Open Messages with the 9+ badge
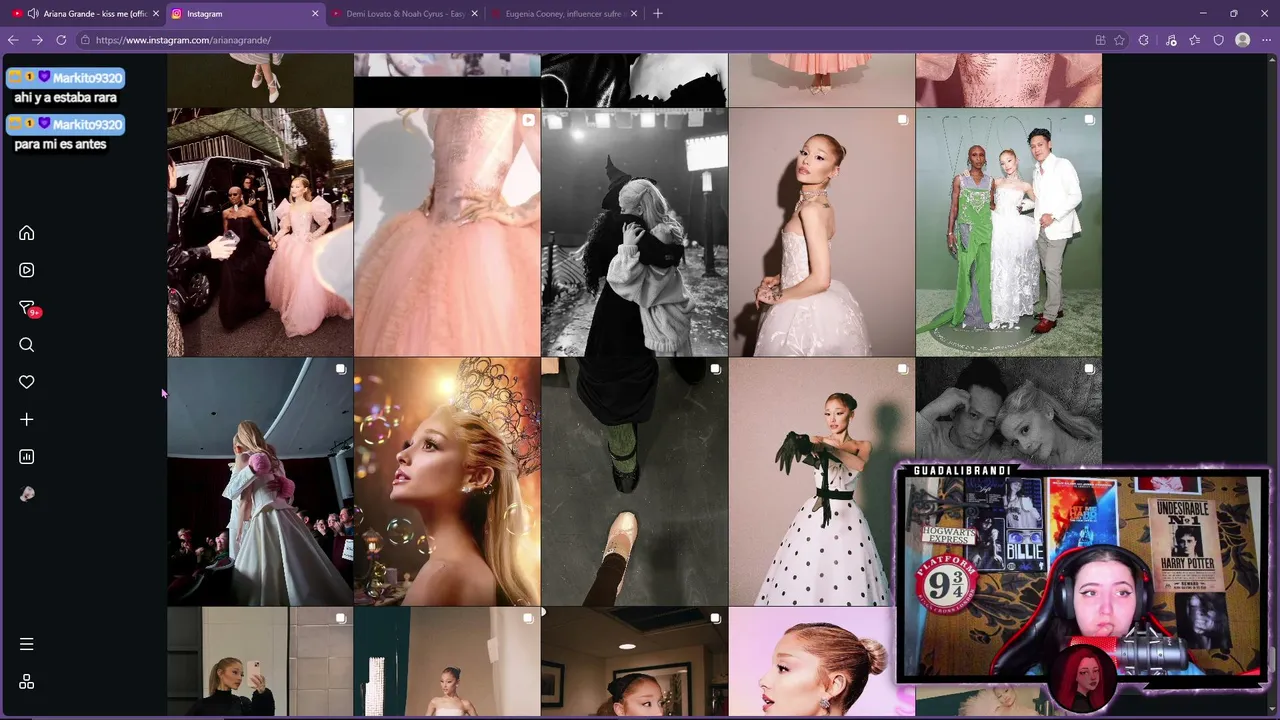 (27, 308)
